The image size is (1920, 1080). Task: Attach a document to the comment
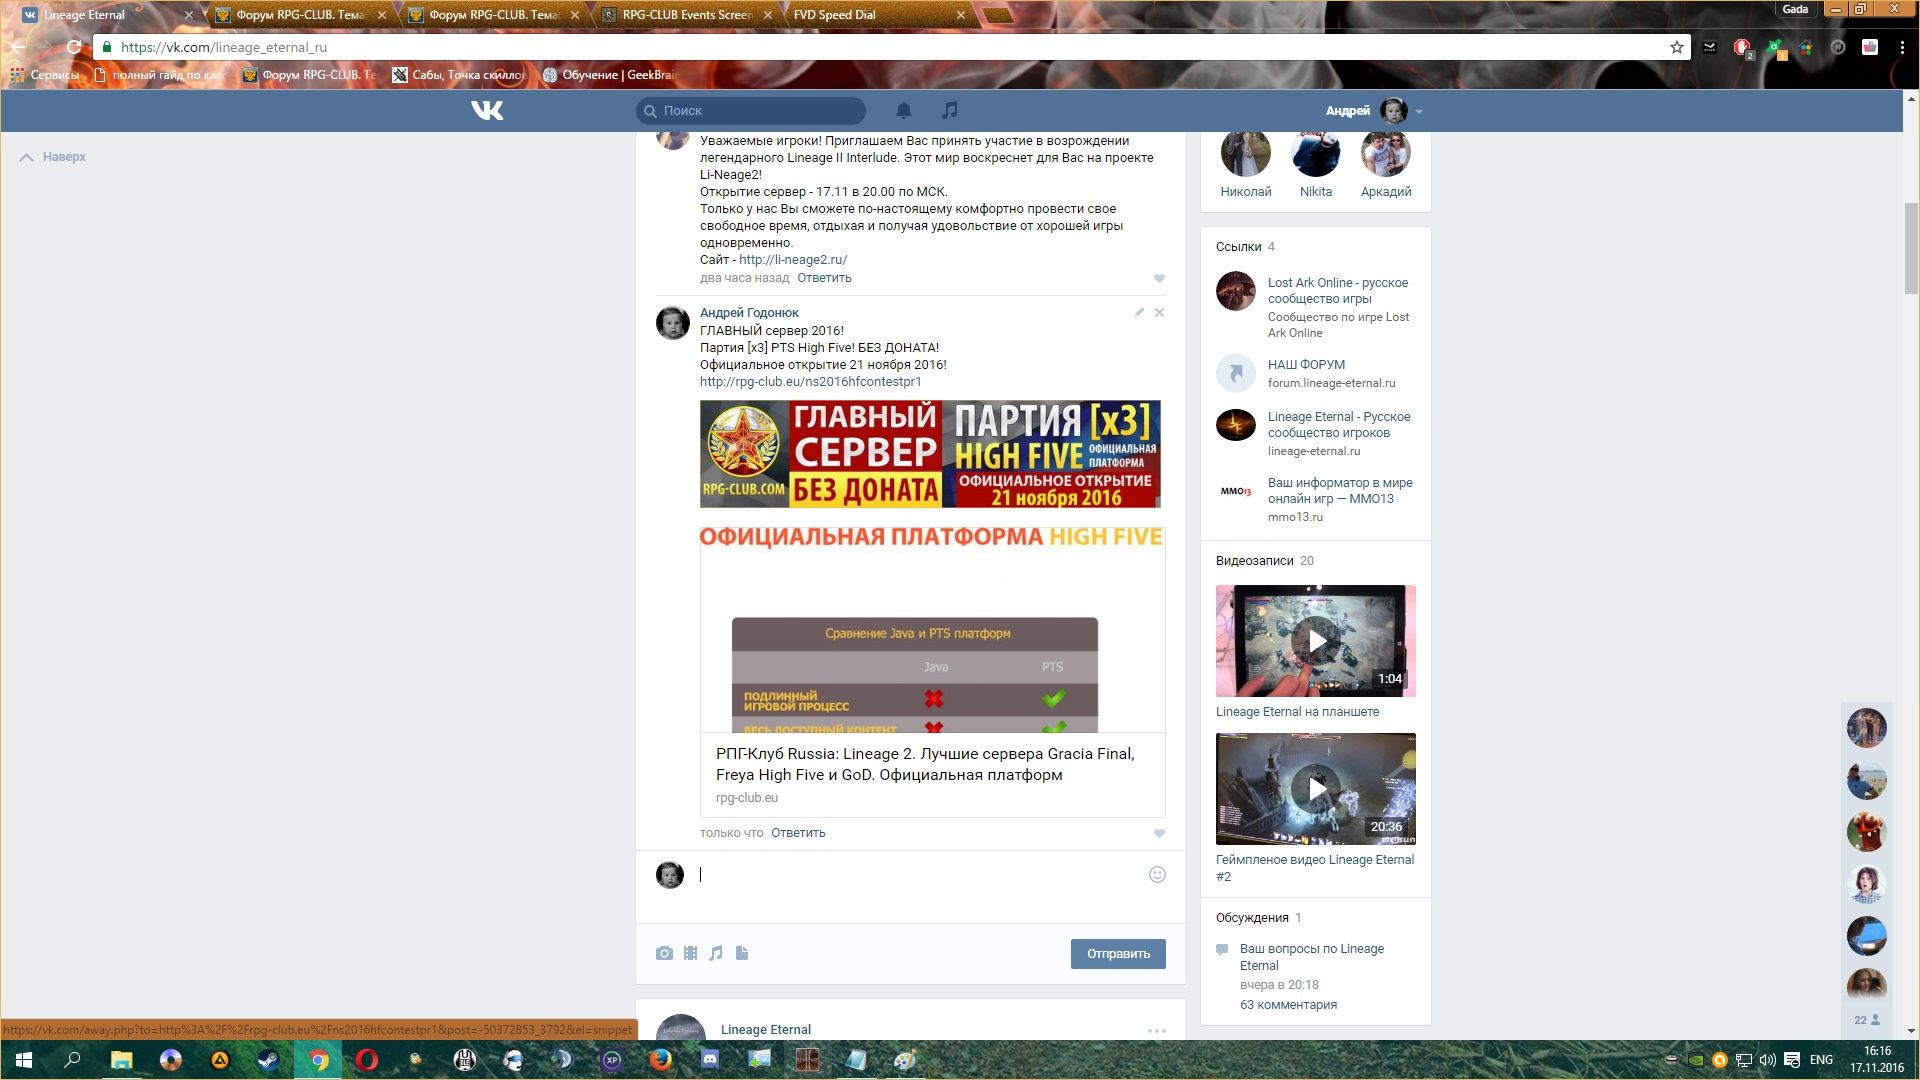pos(742,953)
